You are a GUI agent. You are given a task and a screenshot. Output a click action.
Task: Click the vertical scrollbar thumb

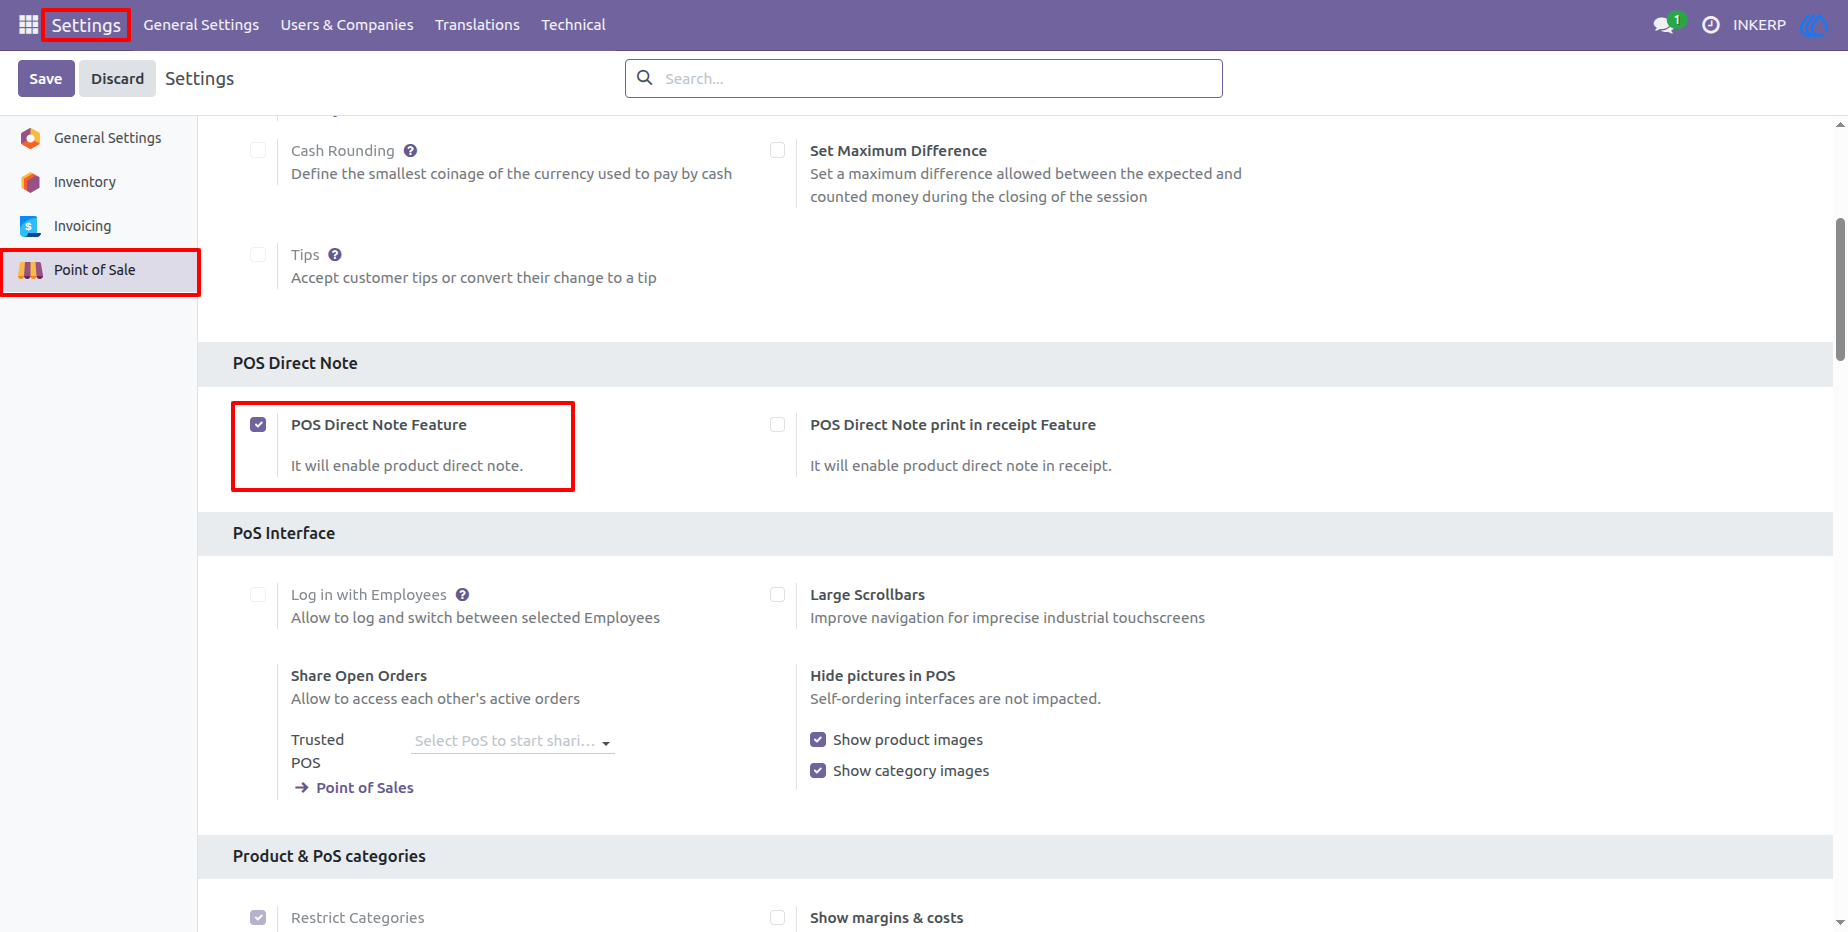click(x=1840, y=289)
